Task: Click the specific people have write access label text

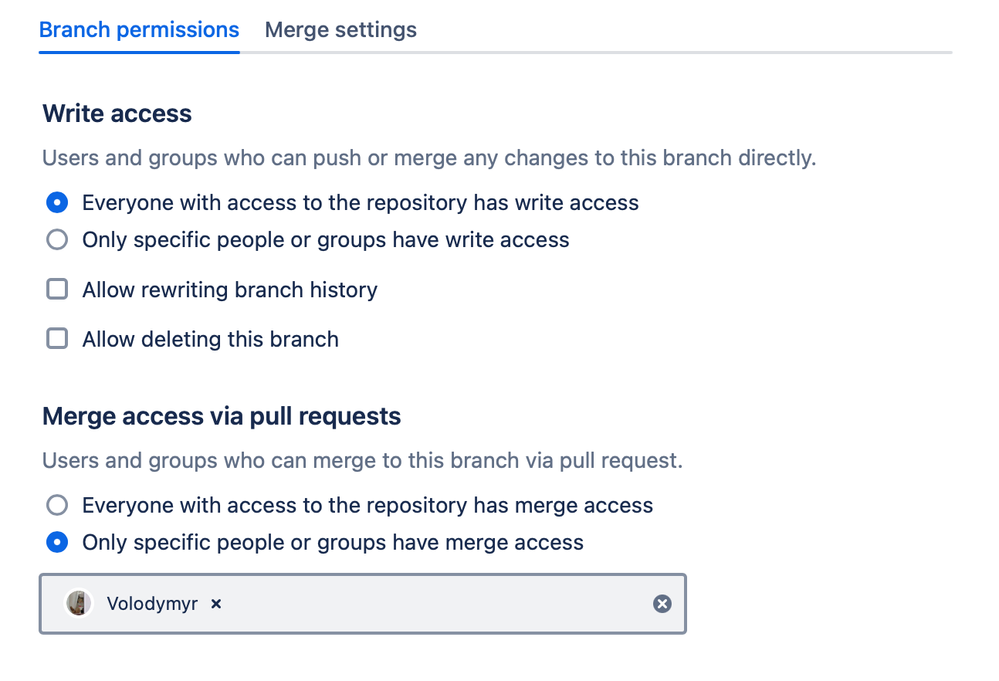Action: pyautogui.click(x=325, y=240)
